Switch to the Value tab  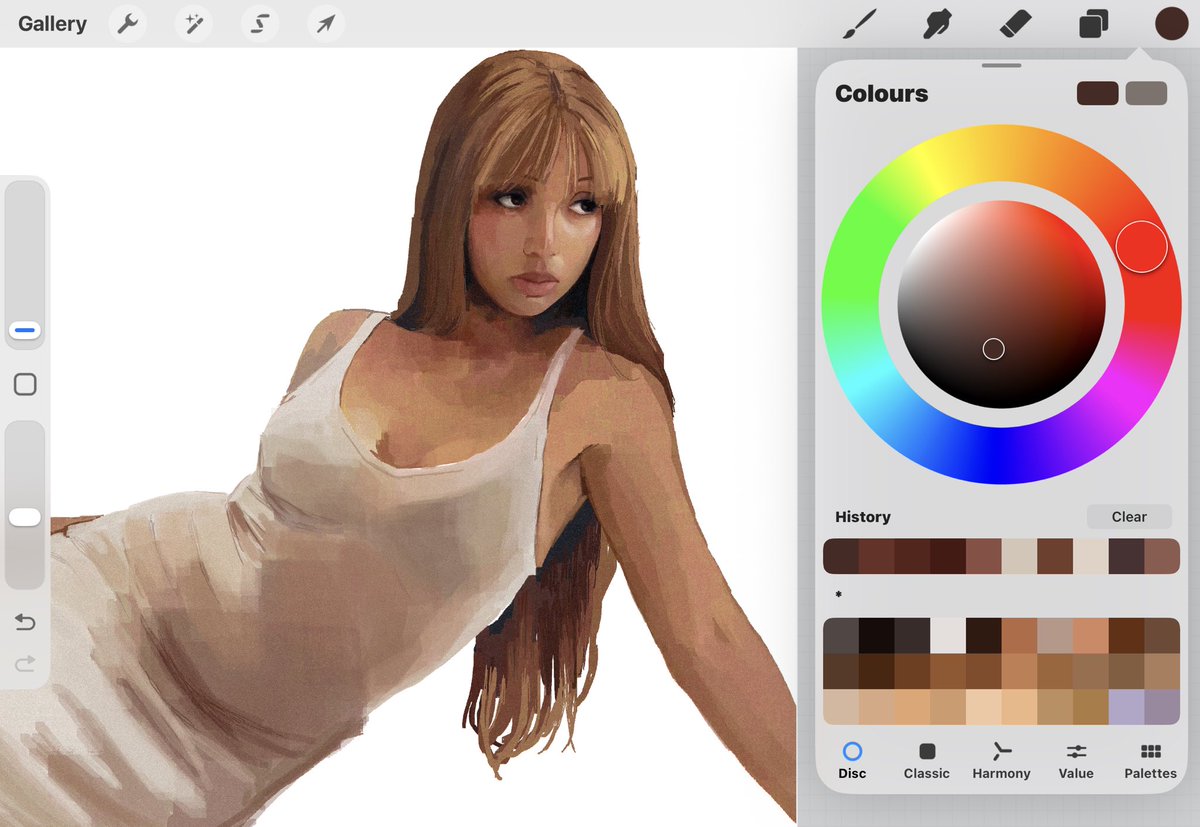(1076, 760)
